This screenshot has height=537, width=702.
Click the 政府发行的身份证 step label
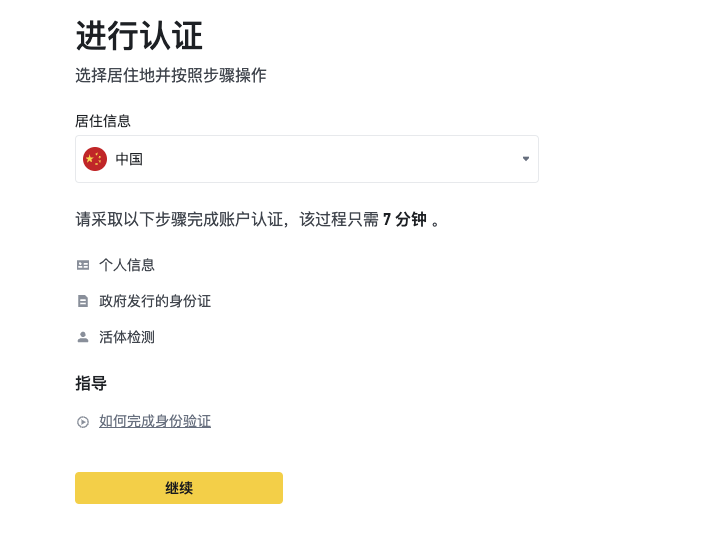[155, 301]
